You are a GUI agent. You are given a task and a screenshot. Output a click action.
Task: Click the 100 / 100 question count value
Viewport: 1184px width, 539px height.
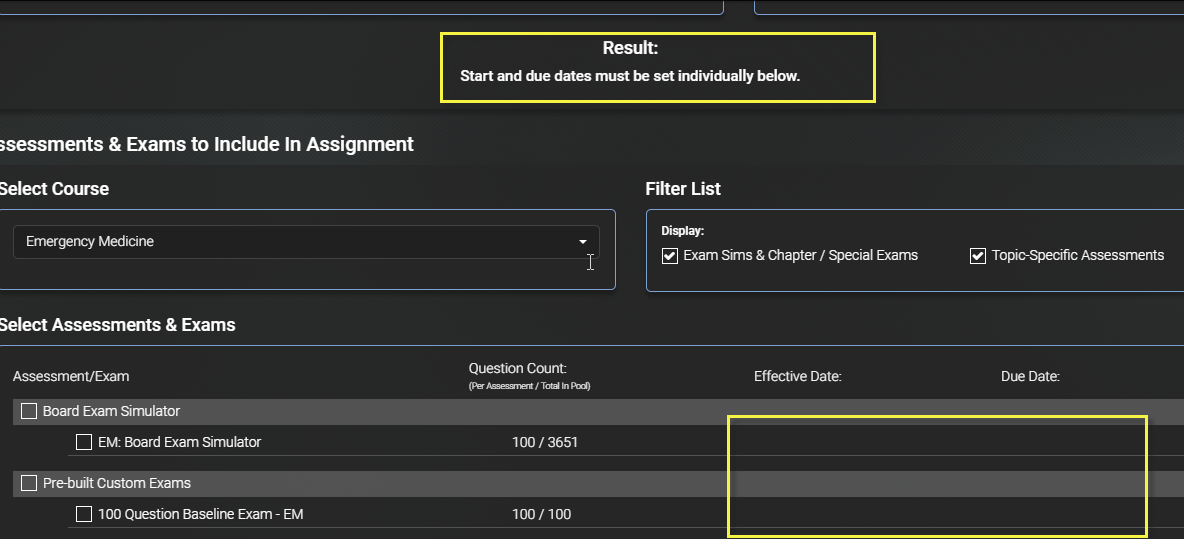[541, 514]
